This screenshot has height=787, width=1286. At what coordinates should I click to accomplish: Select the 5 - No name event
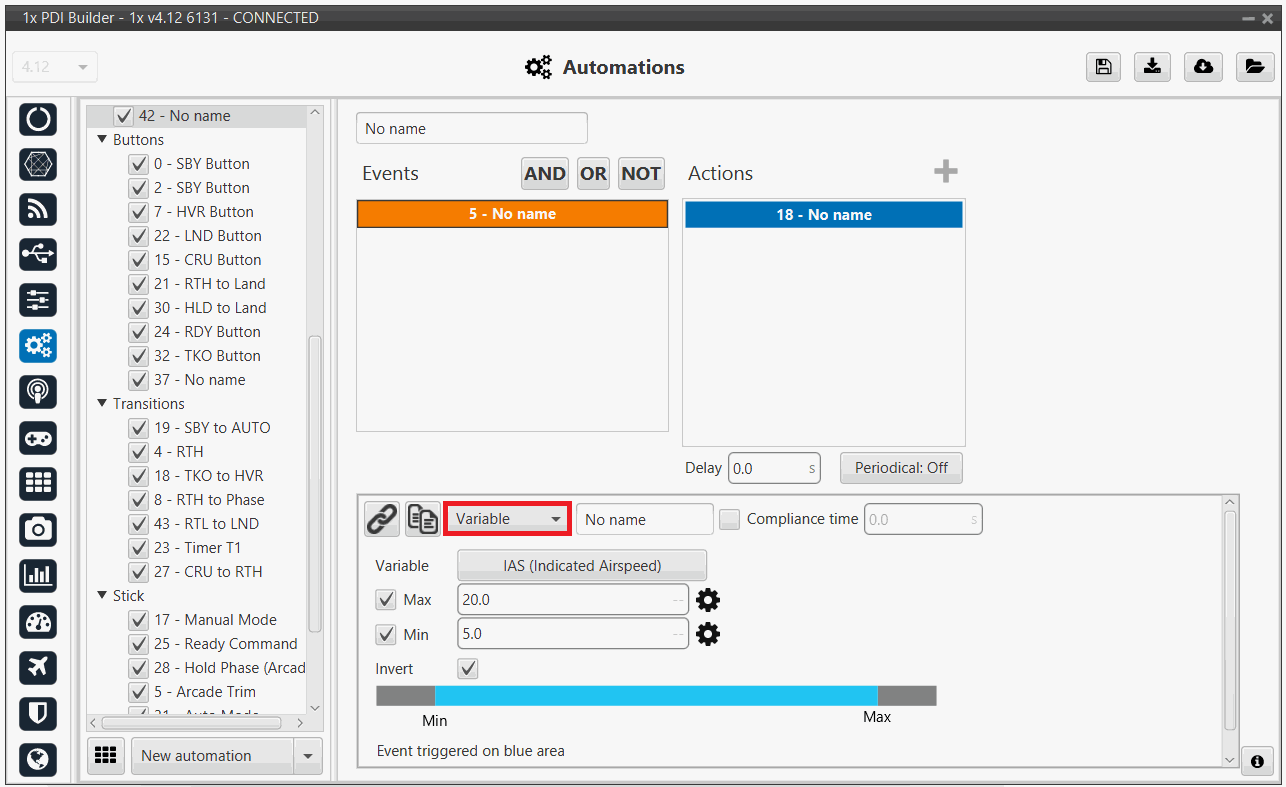[x=512, y=214]
